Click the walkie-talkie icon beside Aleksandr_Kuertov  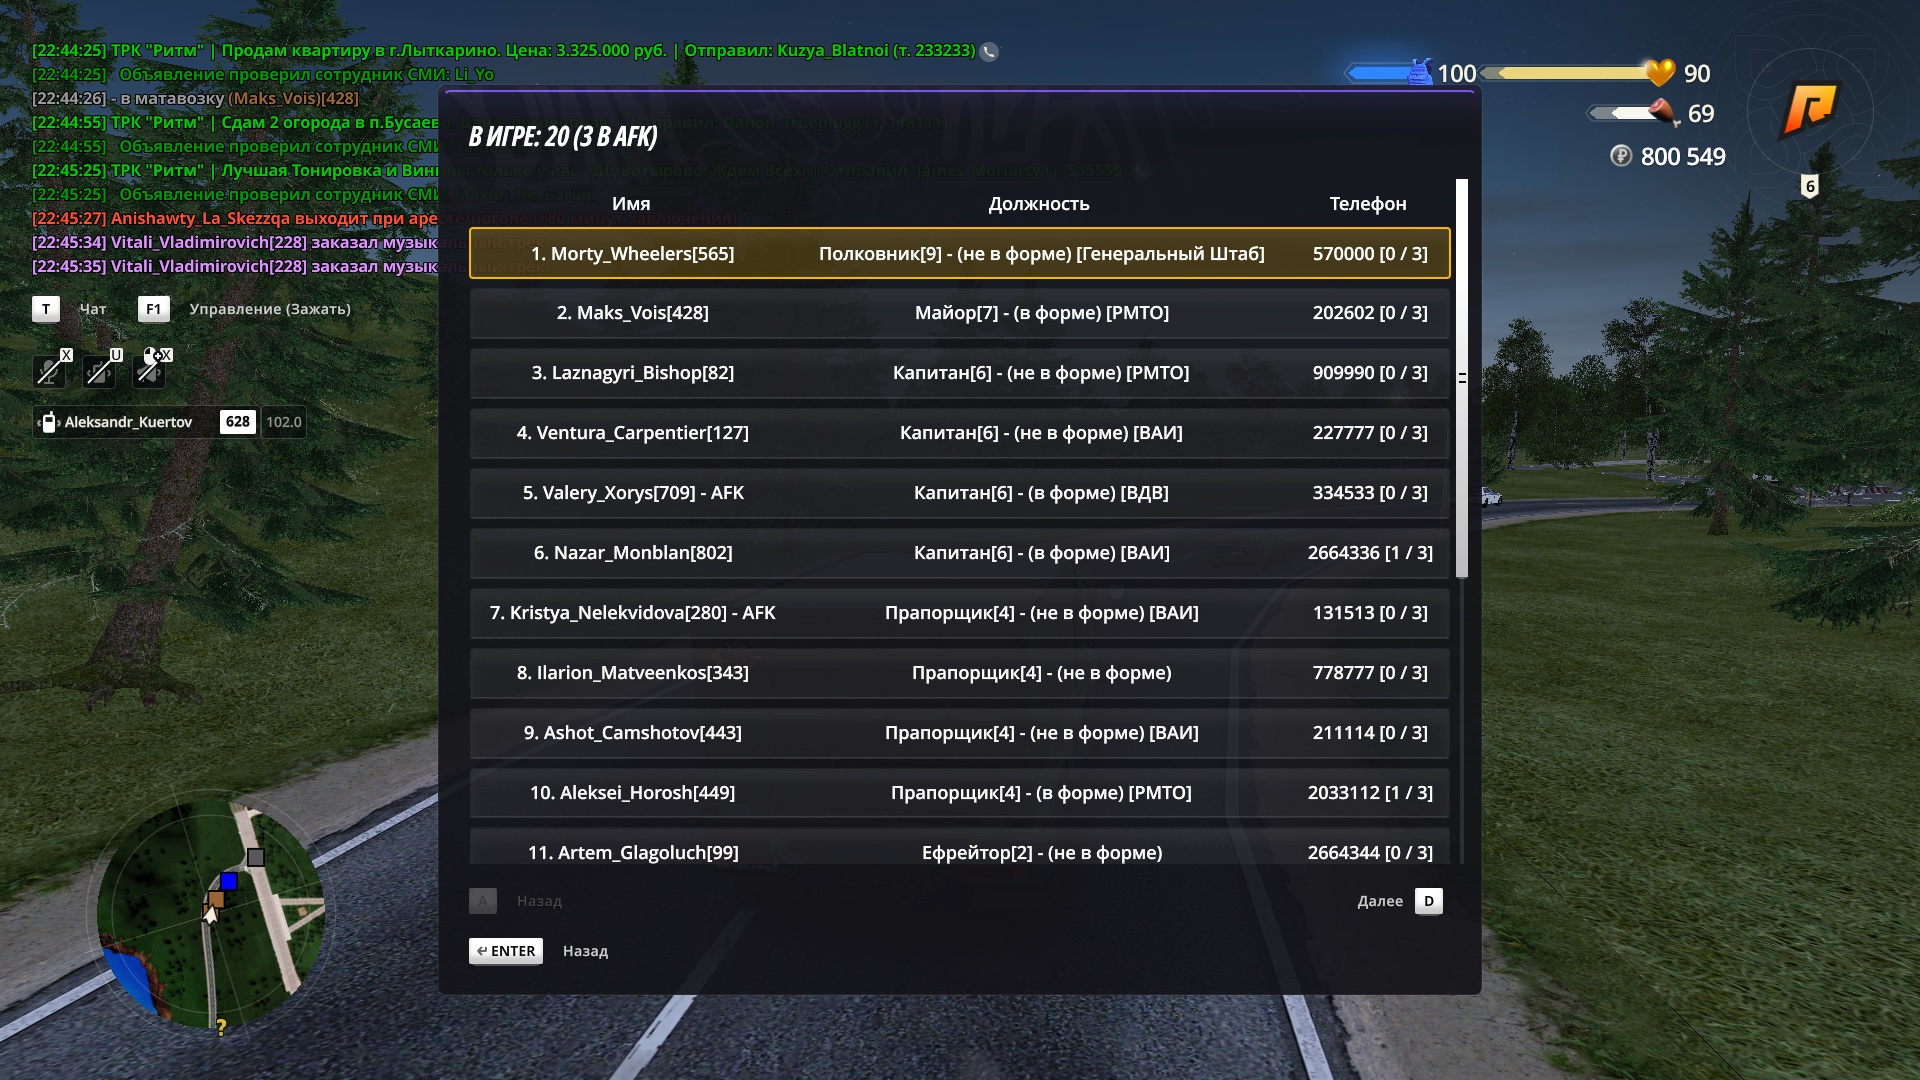pos(48,422)
